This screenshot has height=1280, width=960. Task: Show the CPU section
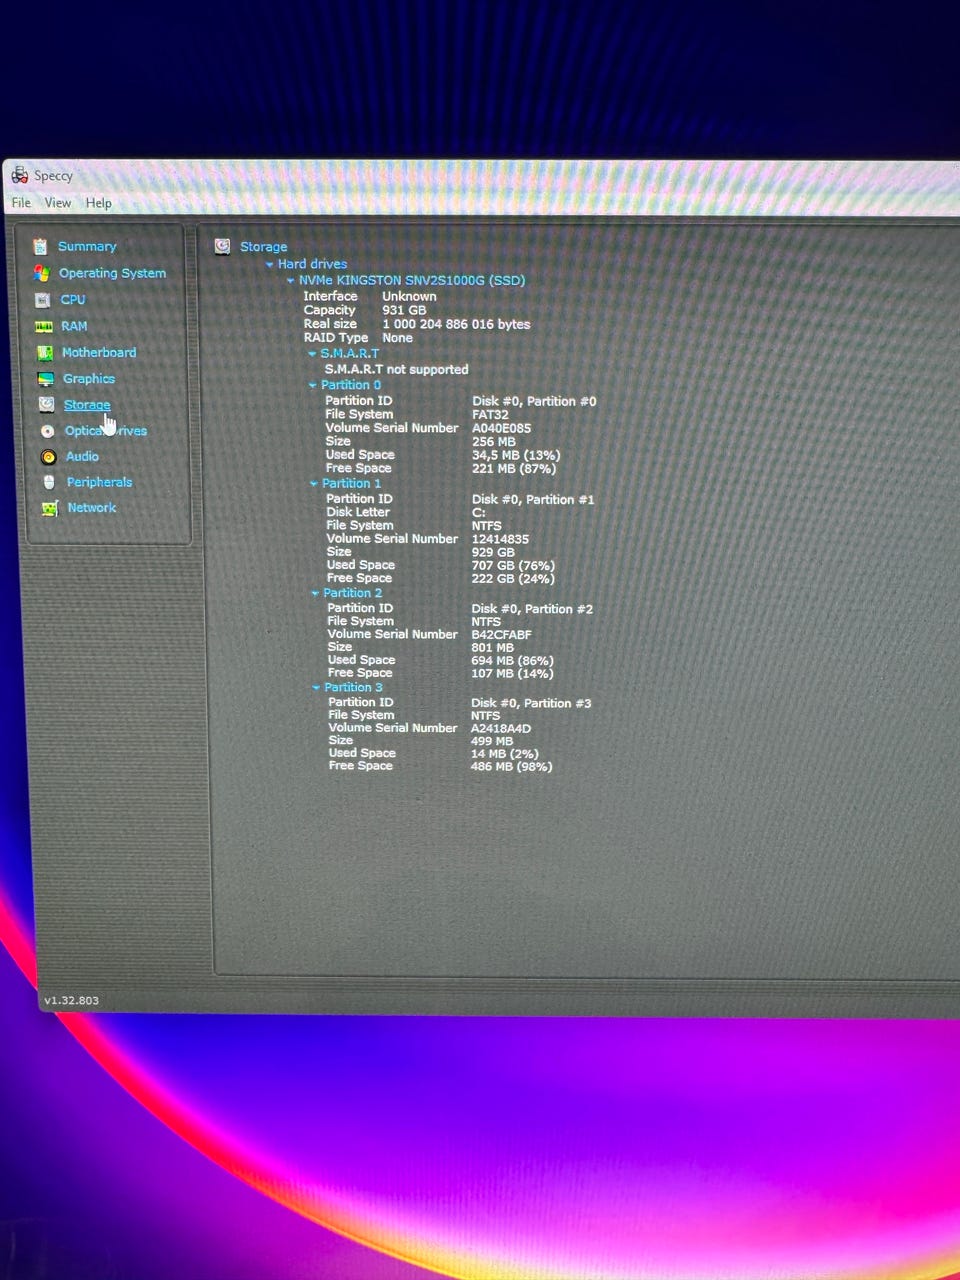pyautogui.click(x=73, y=300)
